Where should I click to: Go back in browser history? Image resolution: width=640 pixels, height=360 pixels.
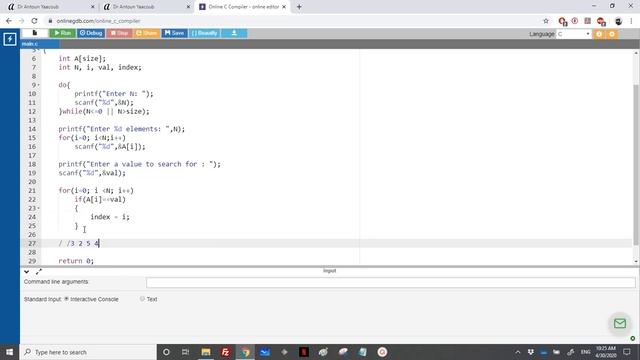coord(9,21)
